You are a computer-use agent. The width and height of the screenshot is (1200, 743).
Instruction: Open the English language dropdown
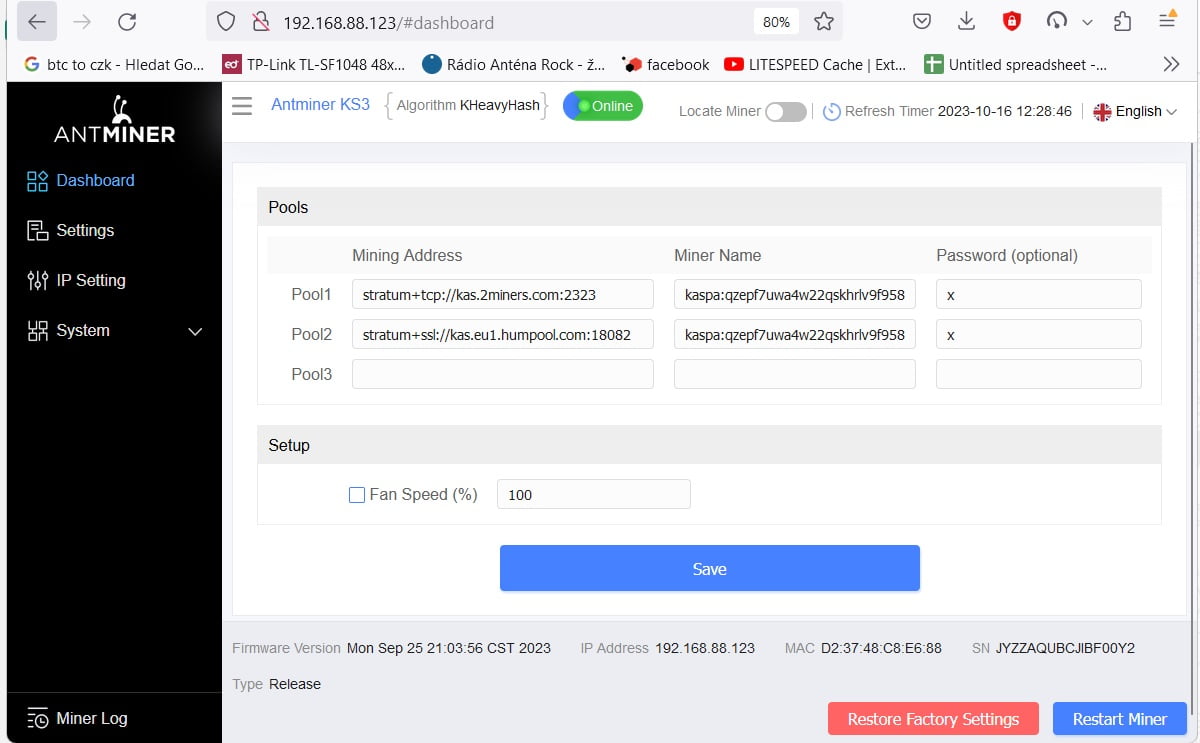tap(1135, 112)
